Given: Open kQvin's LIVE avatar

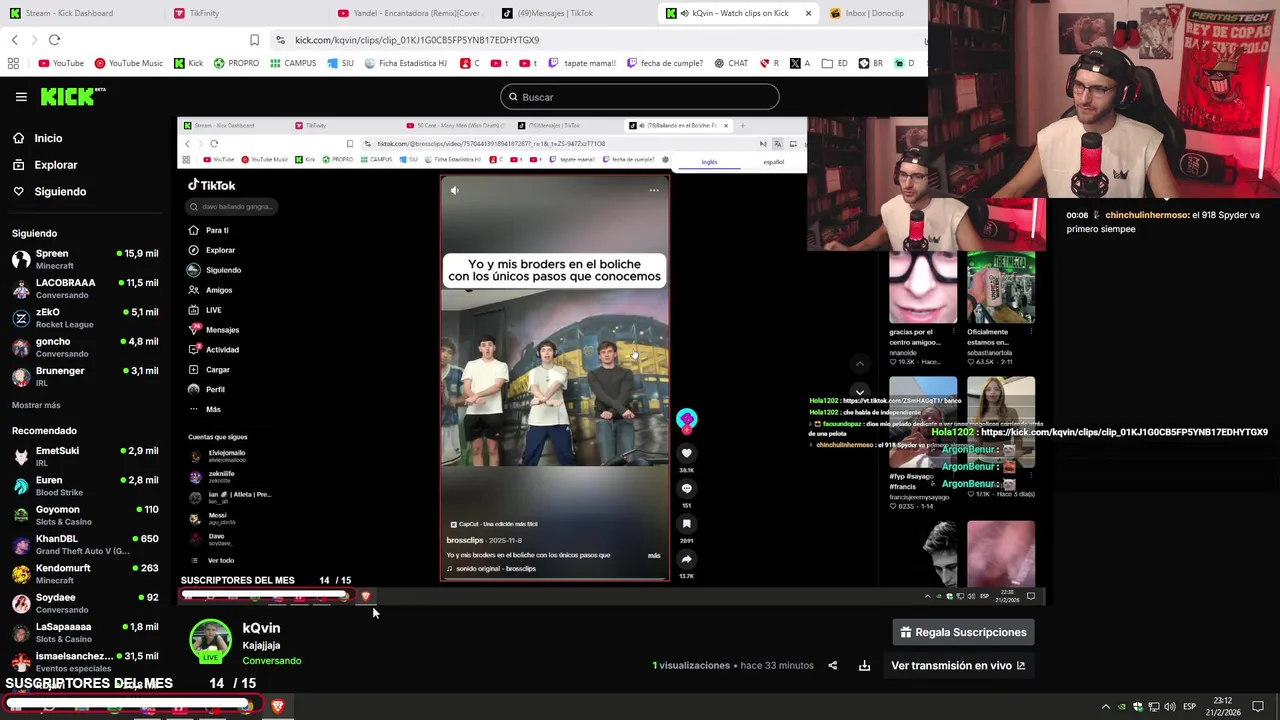Looking at the screenshot, I should point(210,641).
